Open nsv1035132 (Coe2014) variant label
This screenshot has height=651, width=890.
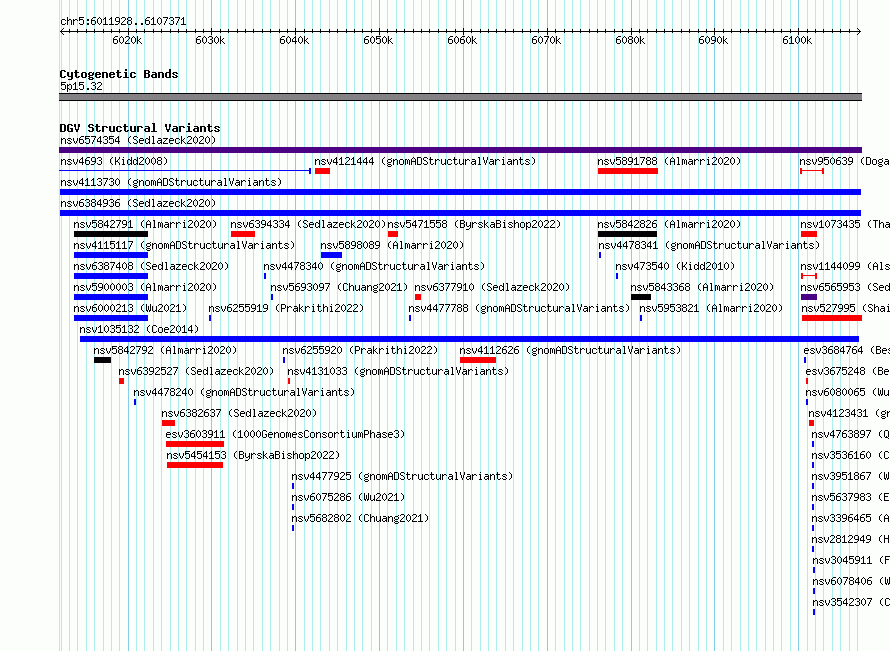pyautogui.click(x=139, y=329)
